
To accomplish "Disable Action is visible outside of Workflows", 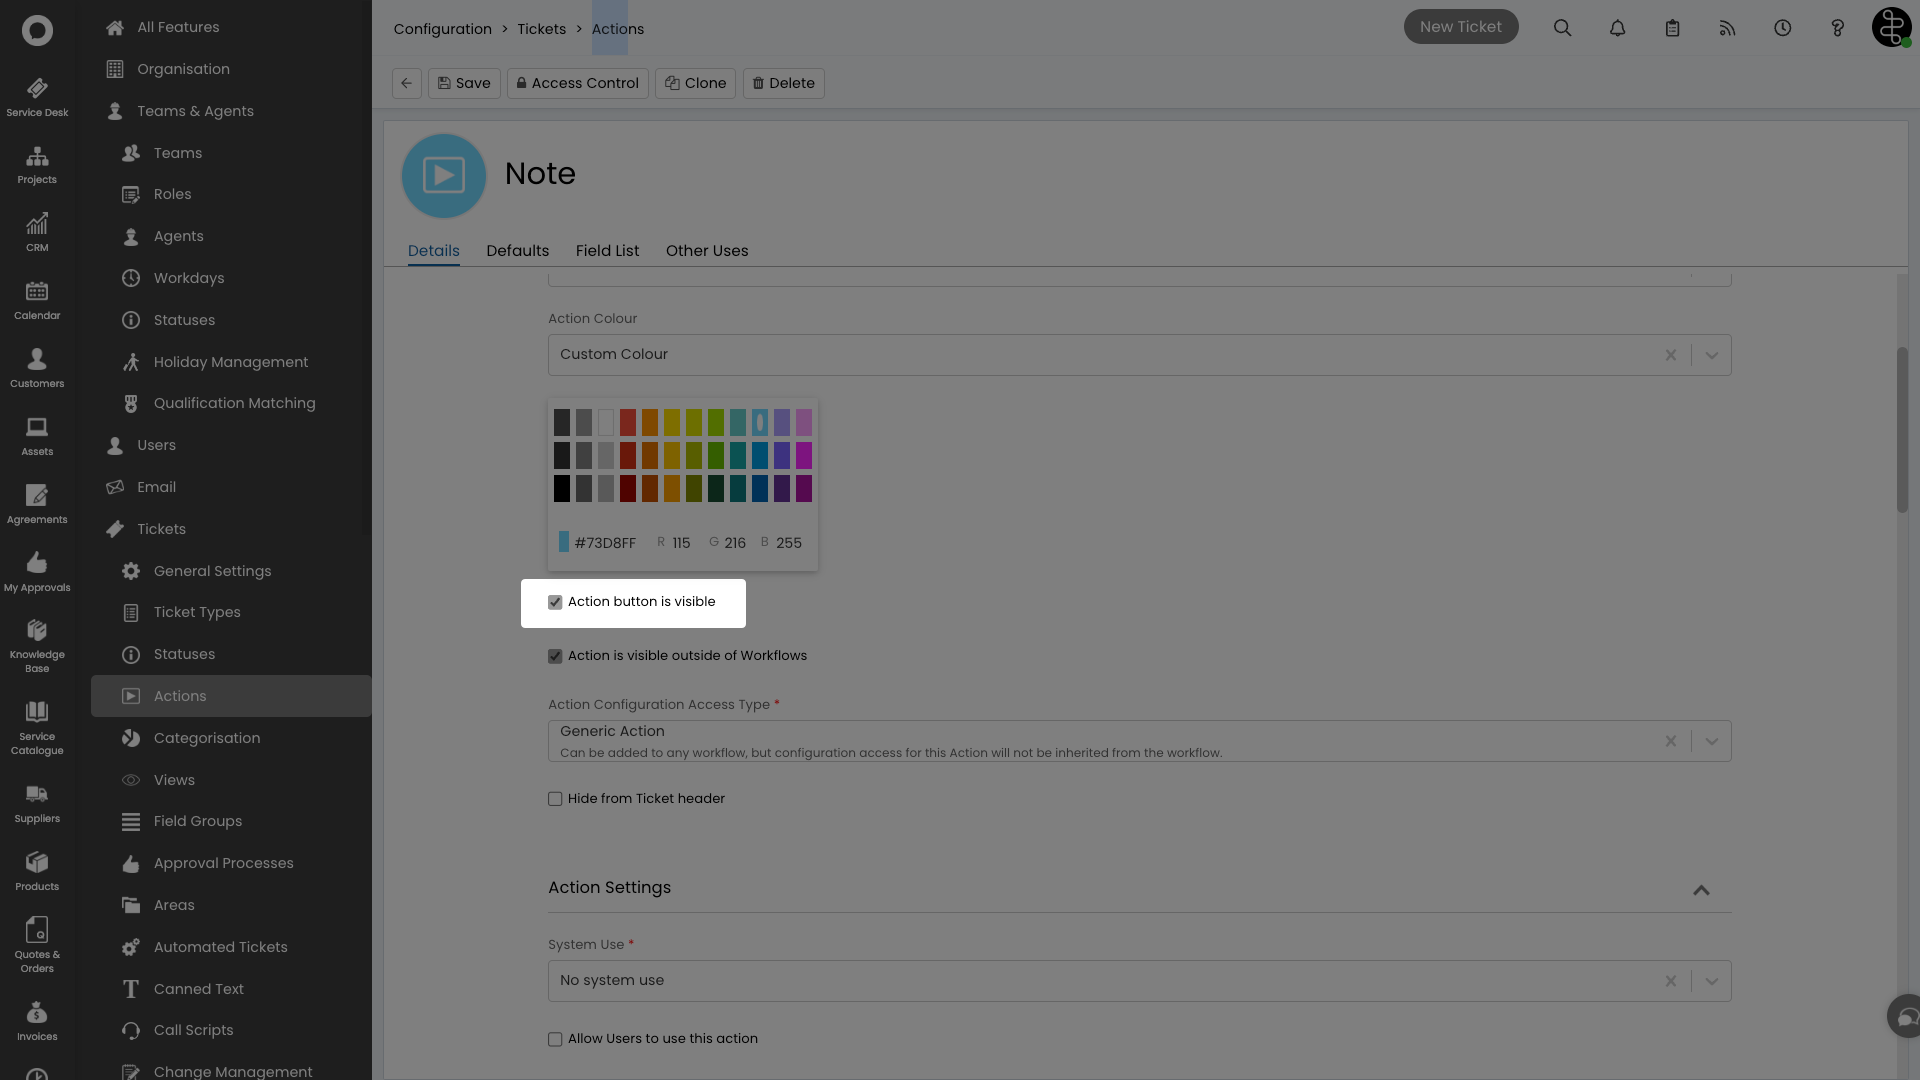I will pos(556,656).
